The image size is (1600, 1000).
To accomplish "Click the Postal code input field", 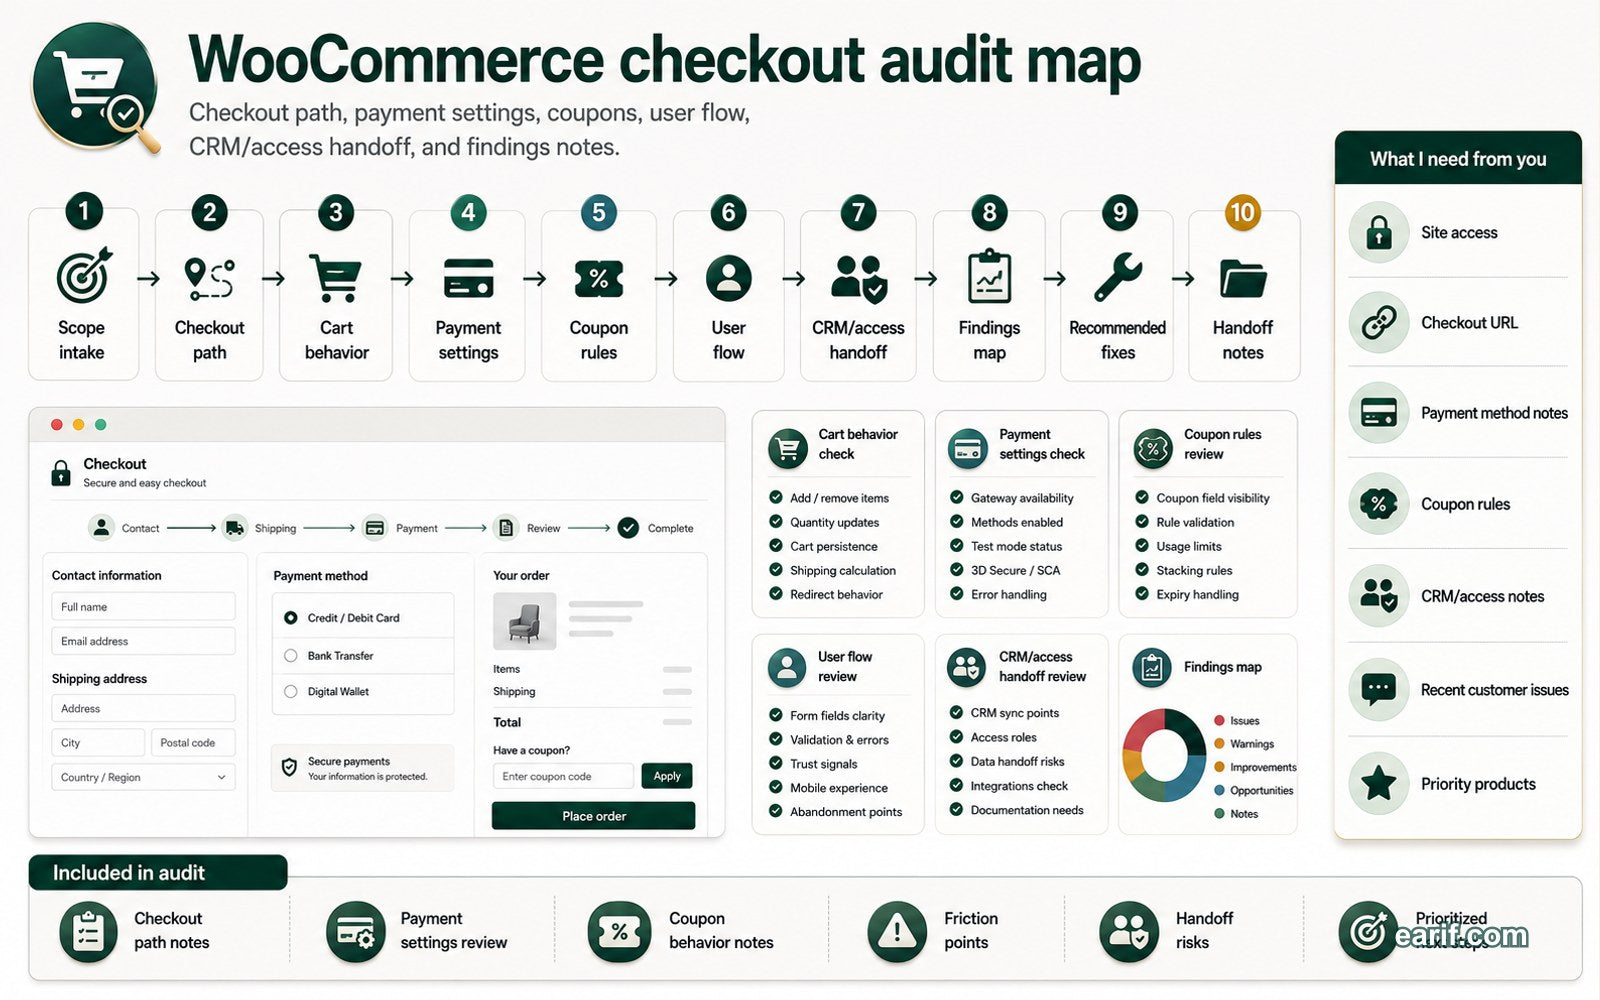I will [x=194, y=743].
